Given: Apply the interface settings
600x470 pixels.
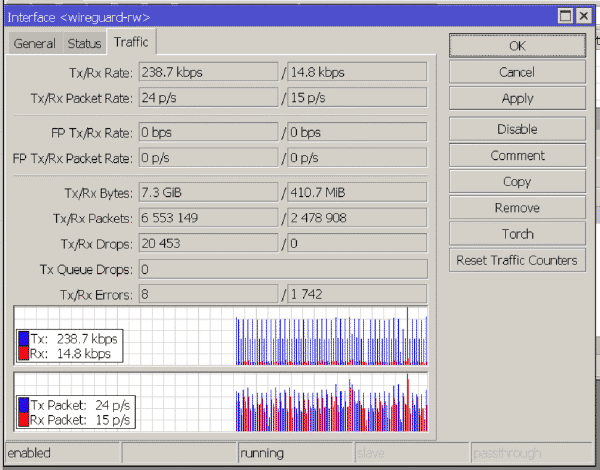Looking at the screenshot, I should pos(517,98).
